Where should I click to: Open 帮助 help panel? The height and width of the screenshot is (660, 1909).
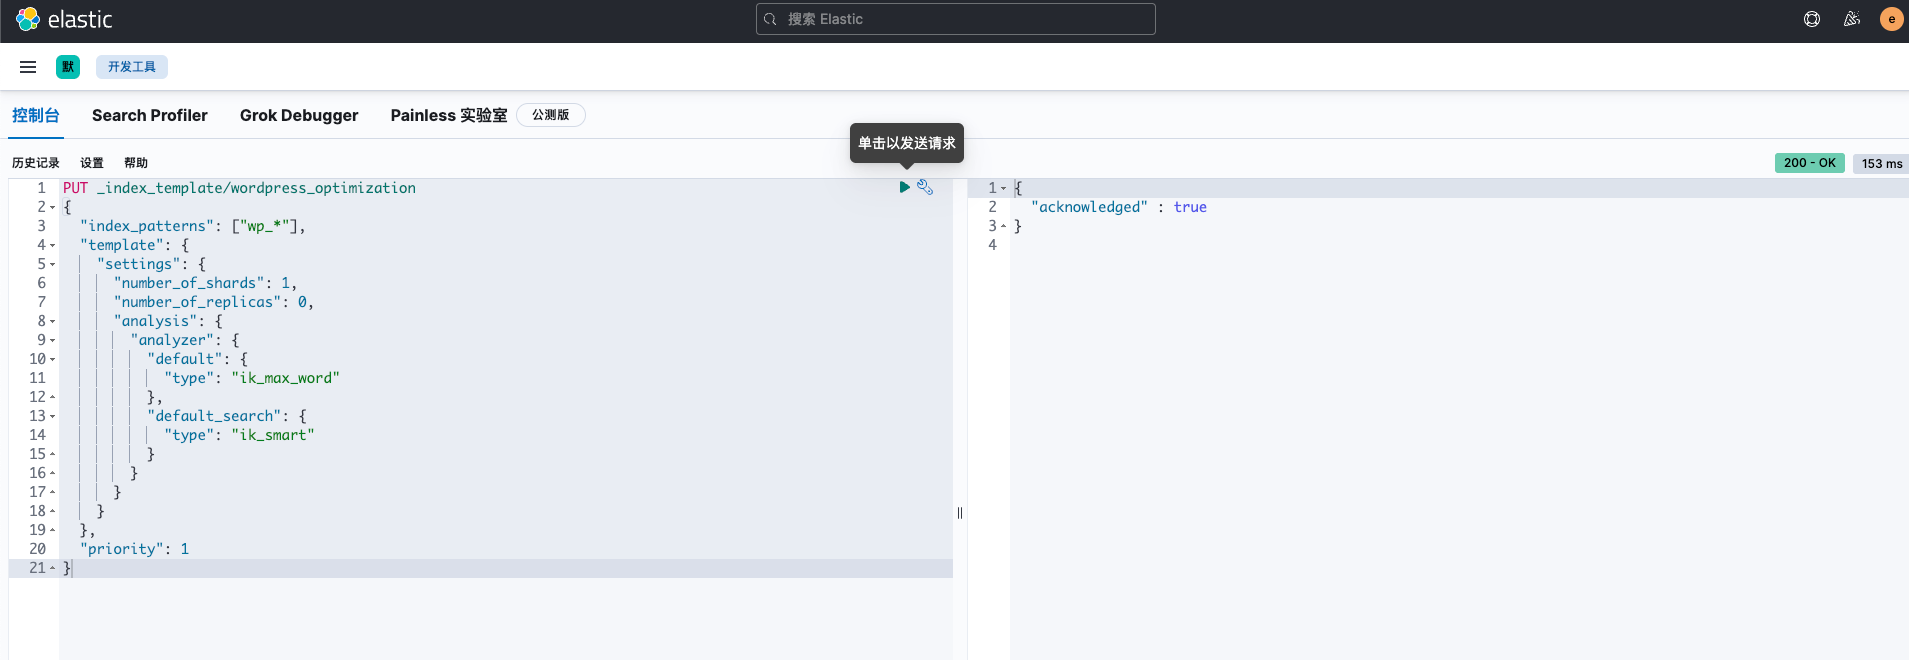pyautogui.click(x=136, y=163)
